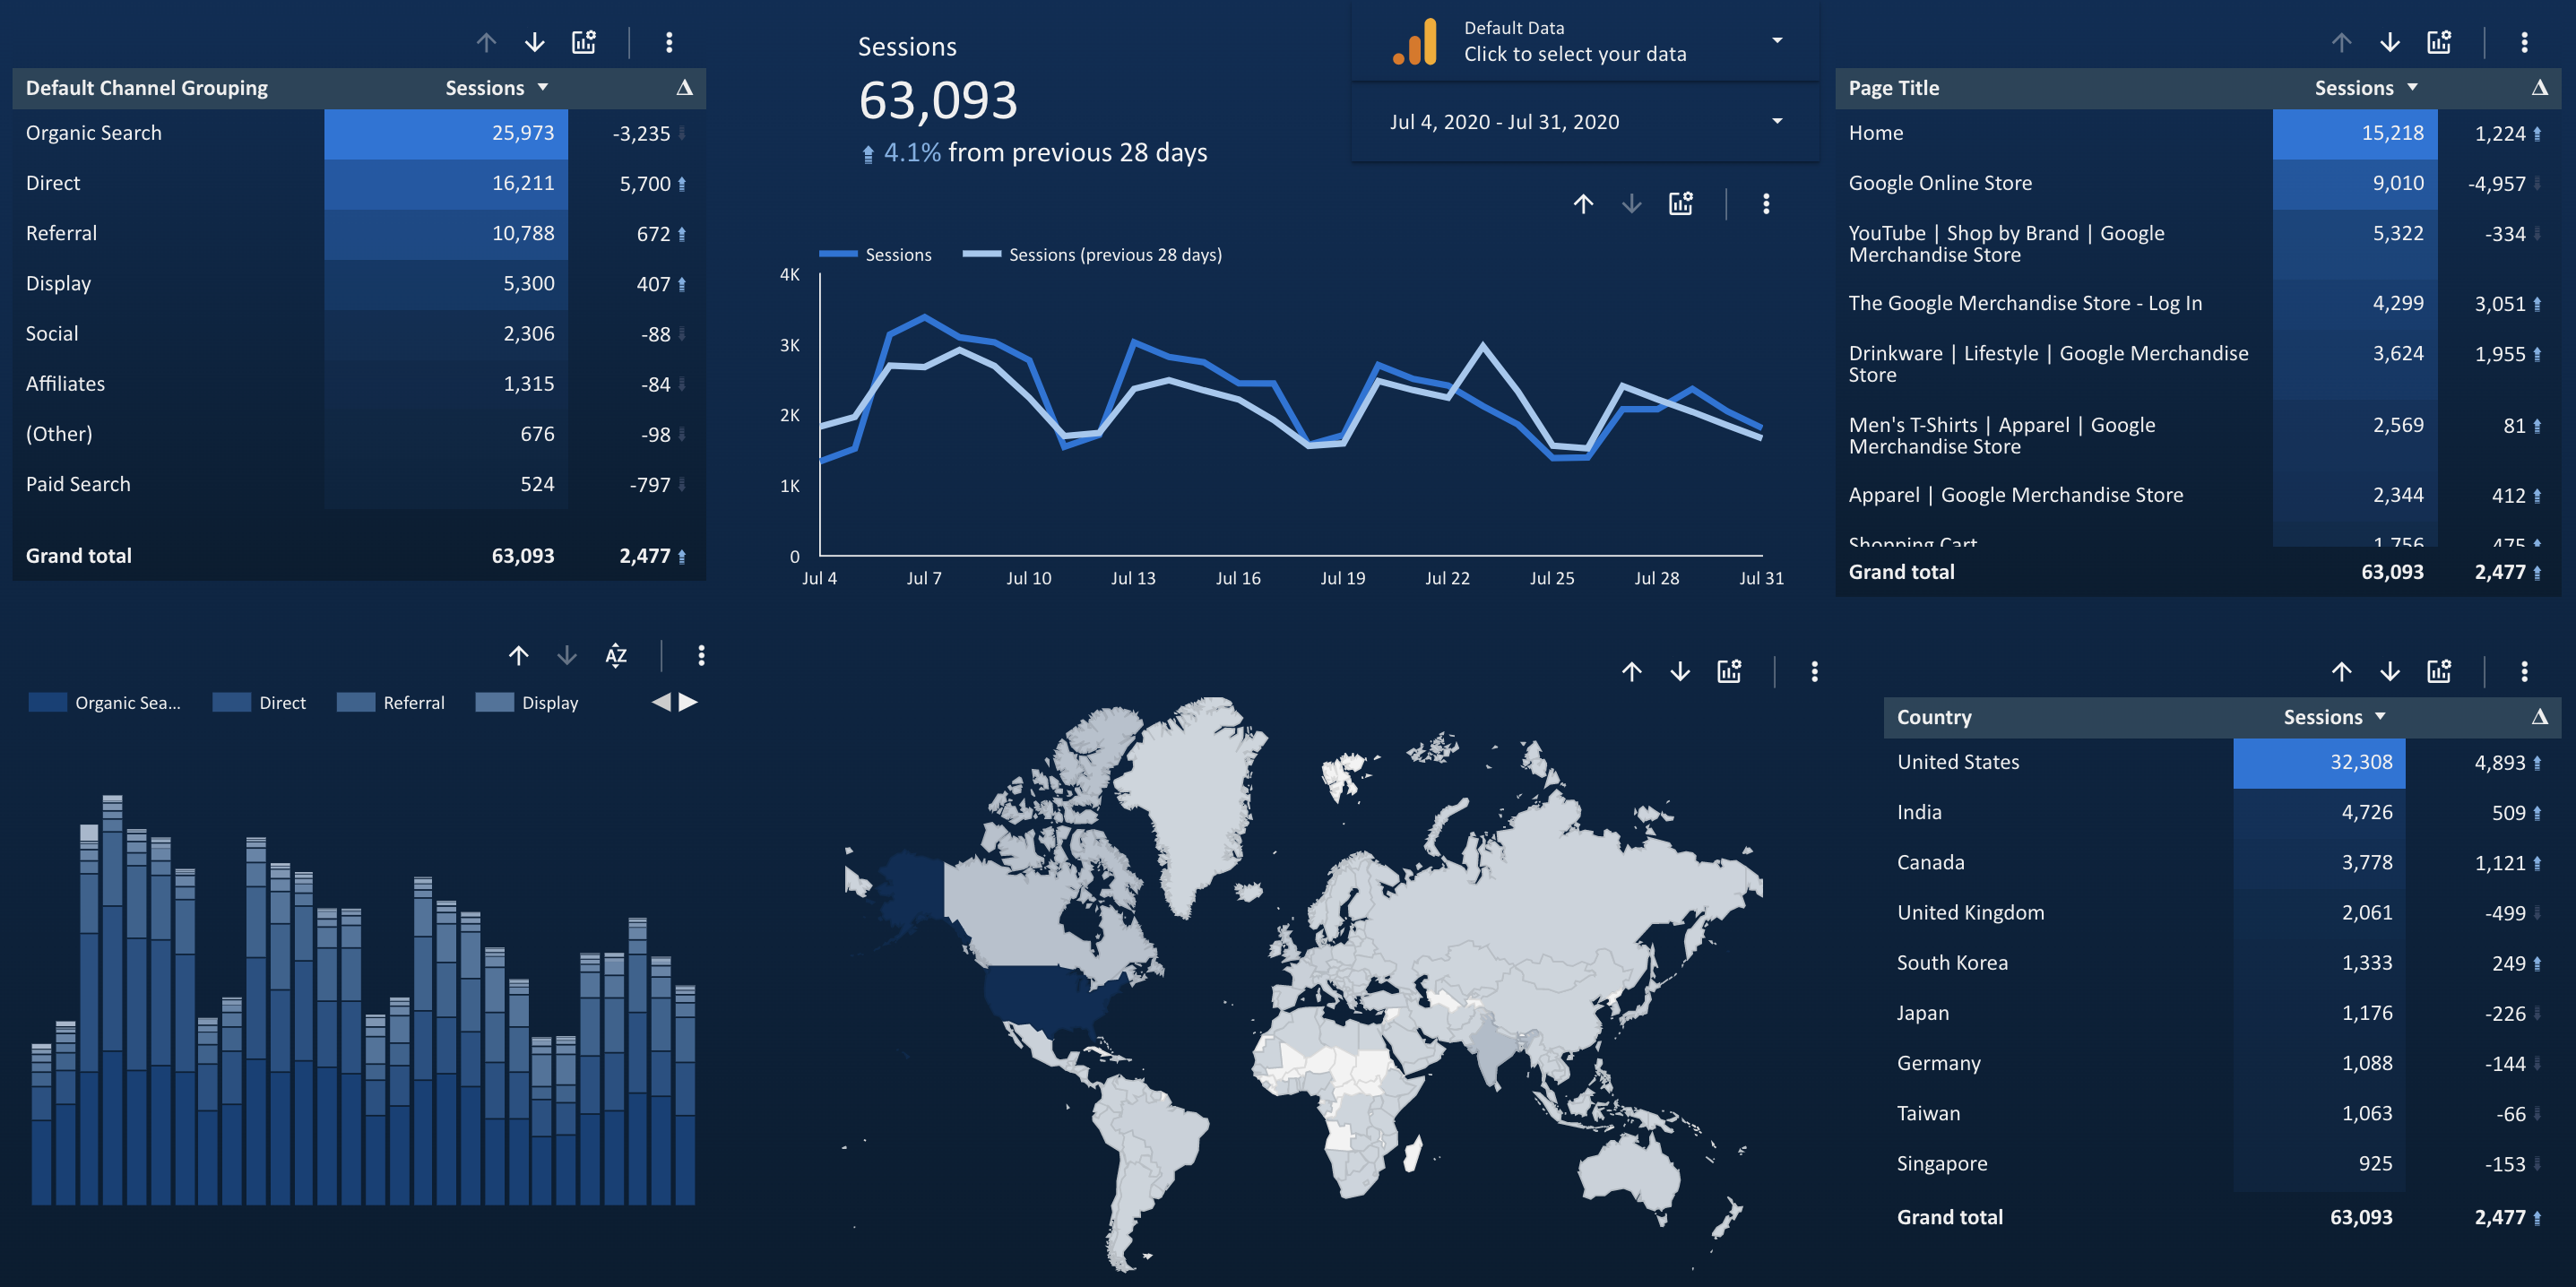Open three-dot menu above world map

tap(1814, 671)
